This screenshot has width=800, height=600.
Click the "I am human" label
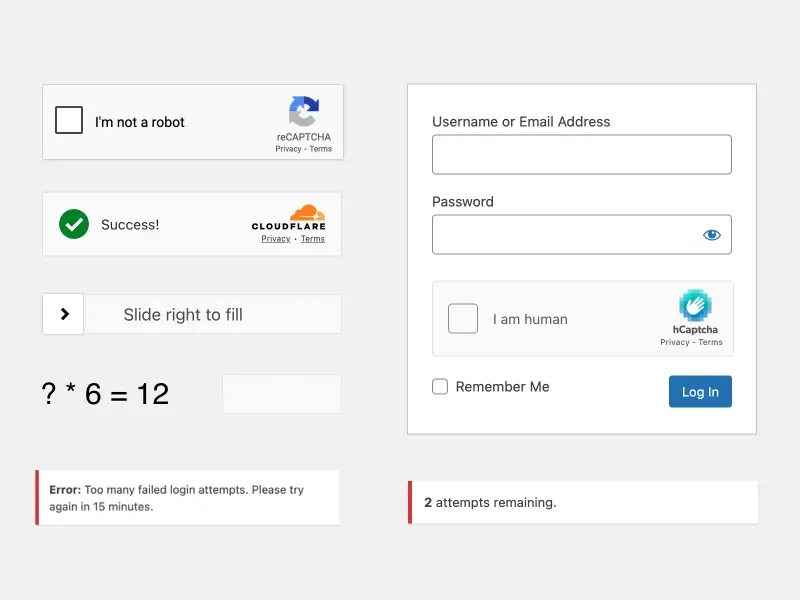(x=530, y=319)
